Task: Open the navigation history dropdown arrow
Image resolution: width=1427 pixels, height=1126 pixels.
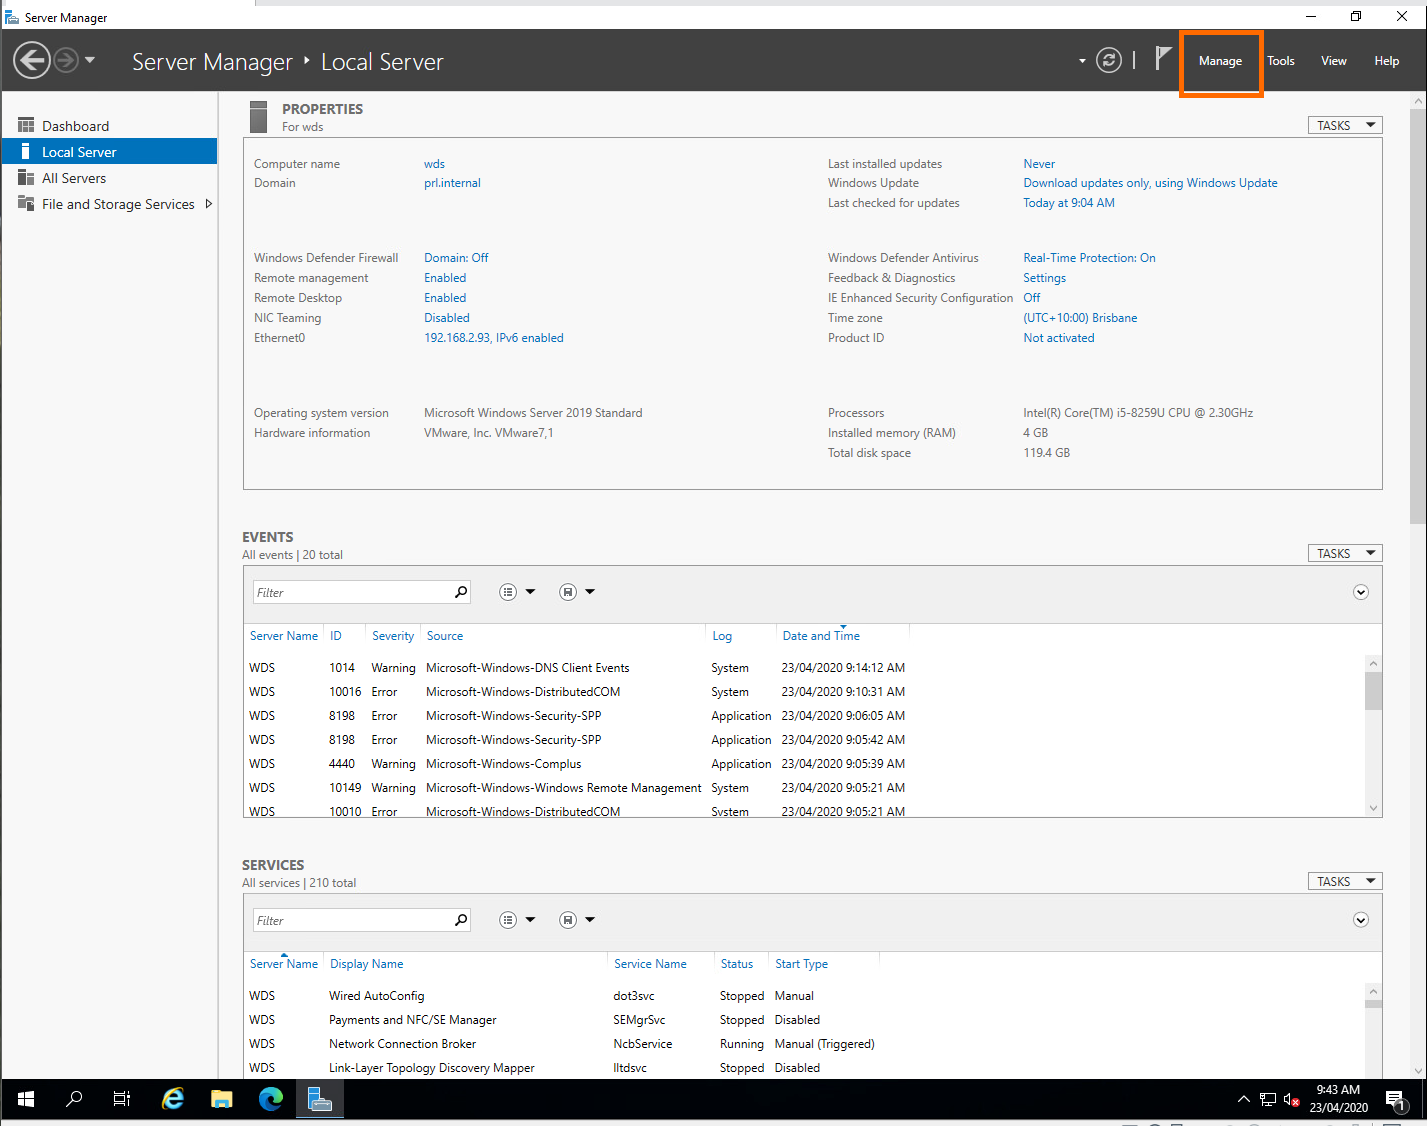Action: click(x=90, y=60)
